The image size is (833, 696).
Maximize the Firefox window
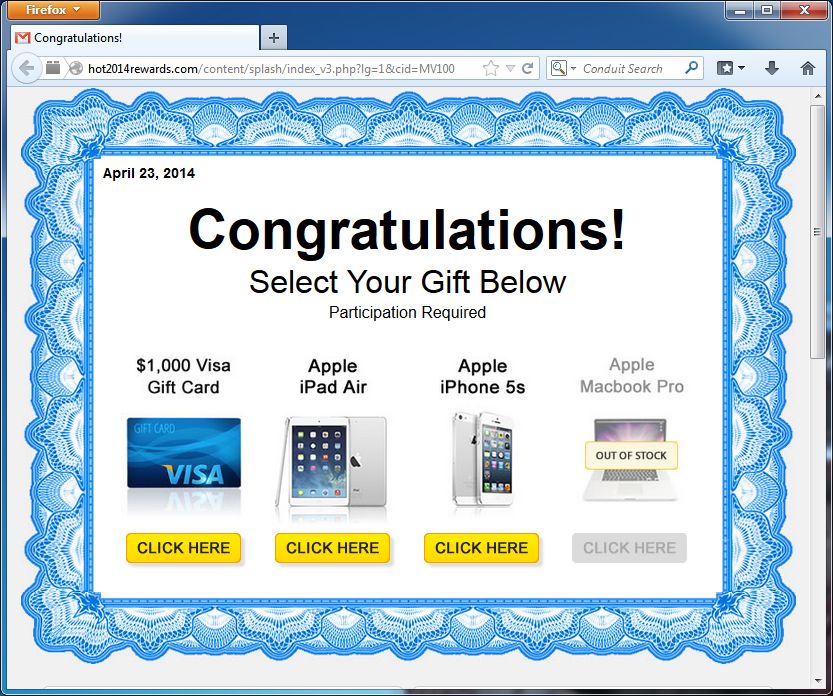[x=767, y=10]
